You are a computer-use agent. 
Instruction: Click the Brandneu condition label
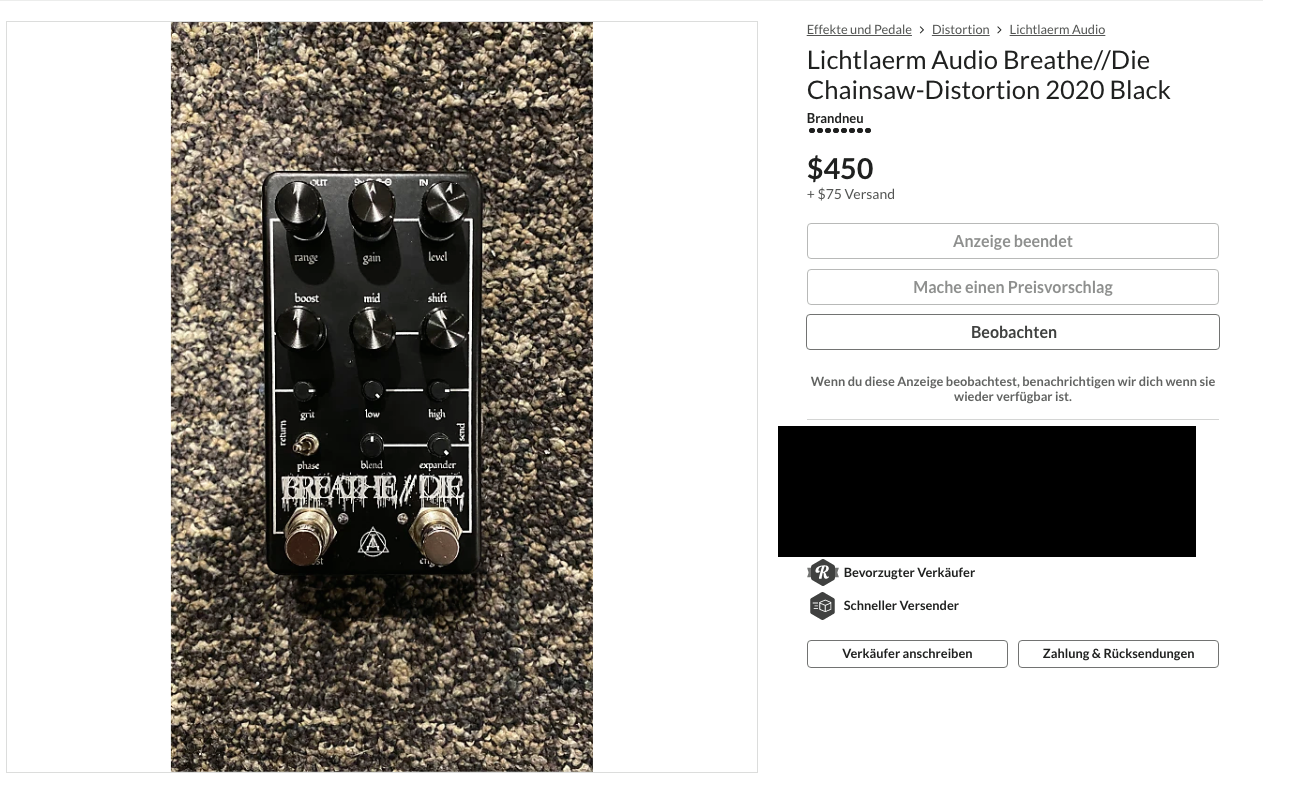(x=835, y=118)
